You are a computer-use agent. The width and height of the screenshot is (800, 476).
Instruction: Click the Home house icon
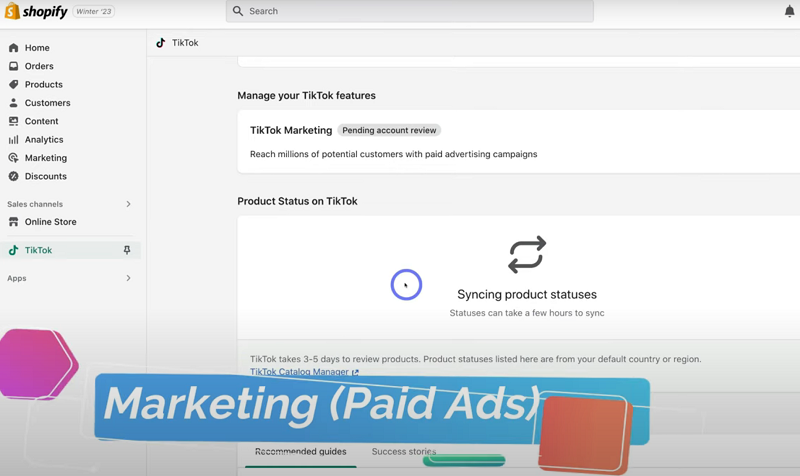[14, 47]
